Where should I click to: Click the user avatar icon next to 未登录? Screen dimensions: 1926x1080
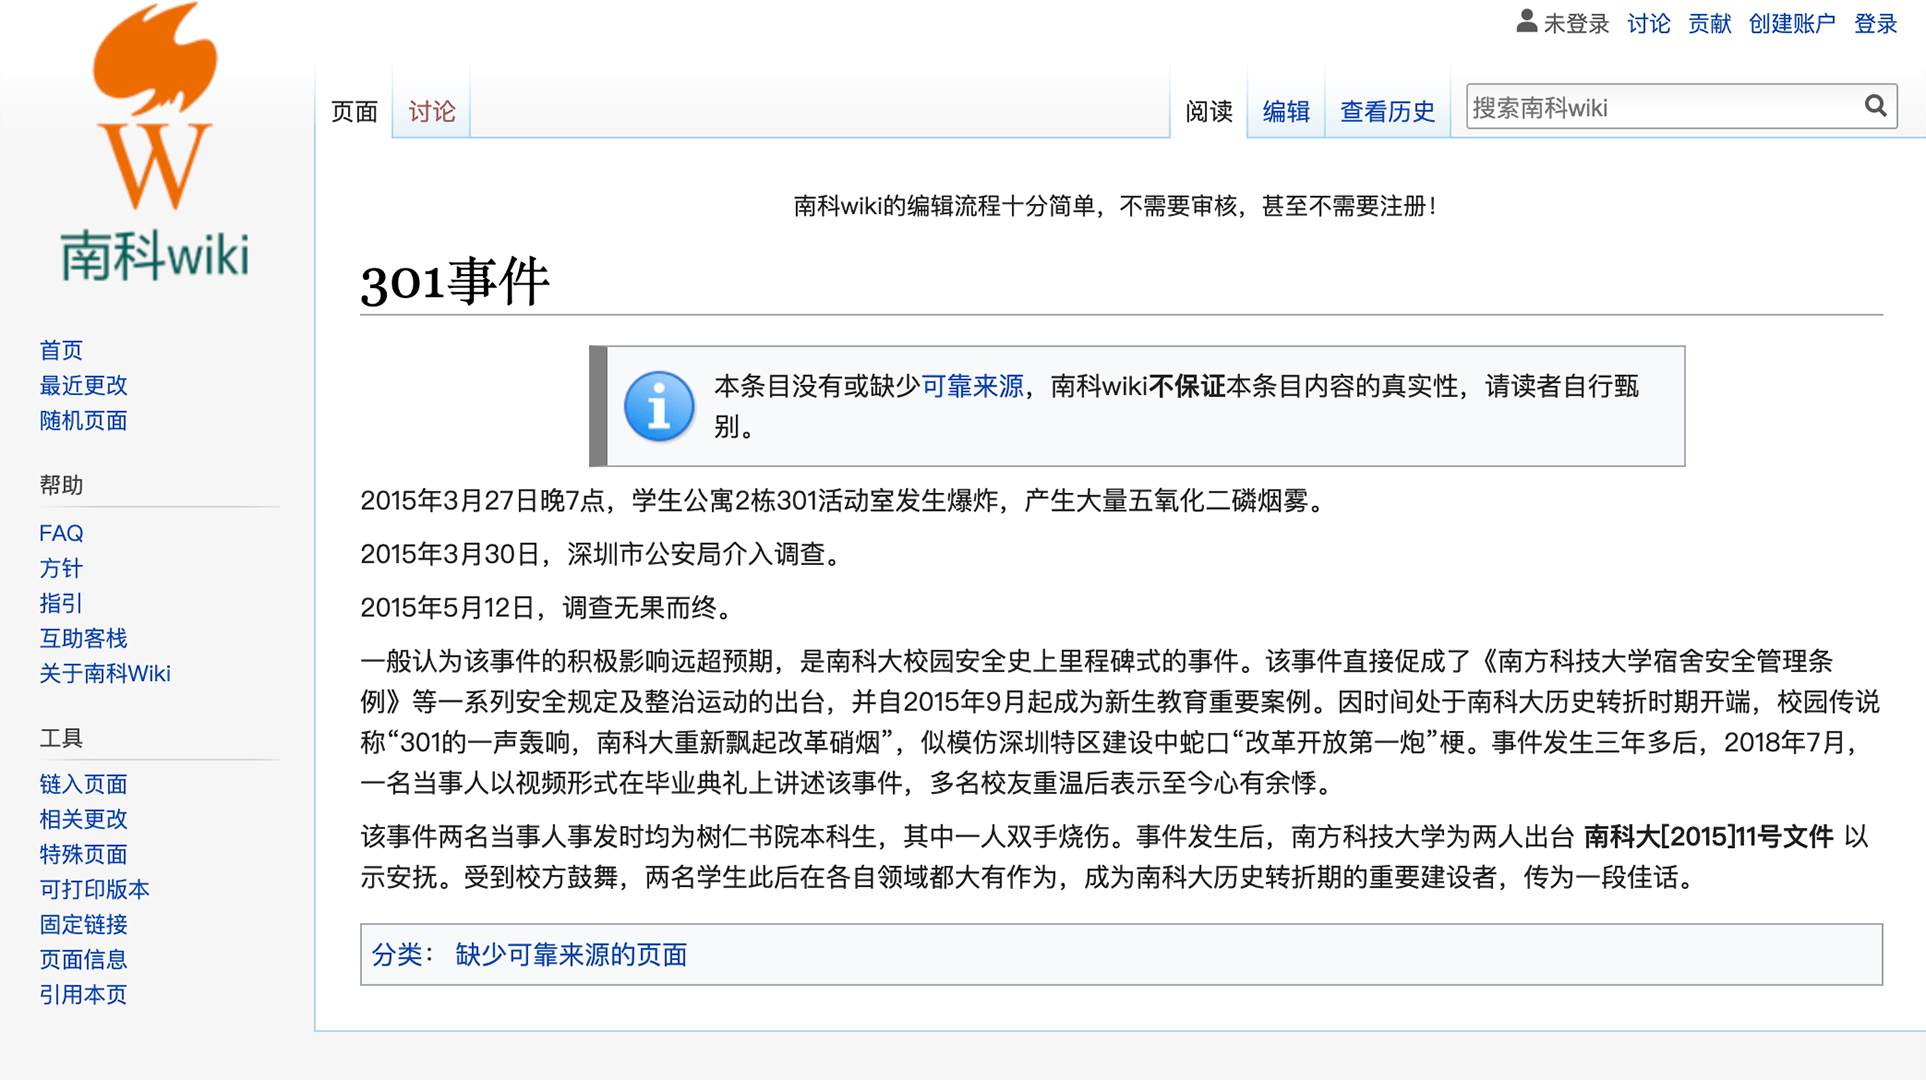1526,22
